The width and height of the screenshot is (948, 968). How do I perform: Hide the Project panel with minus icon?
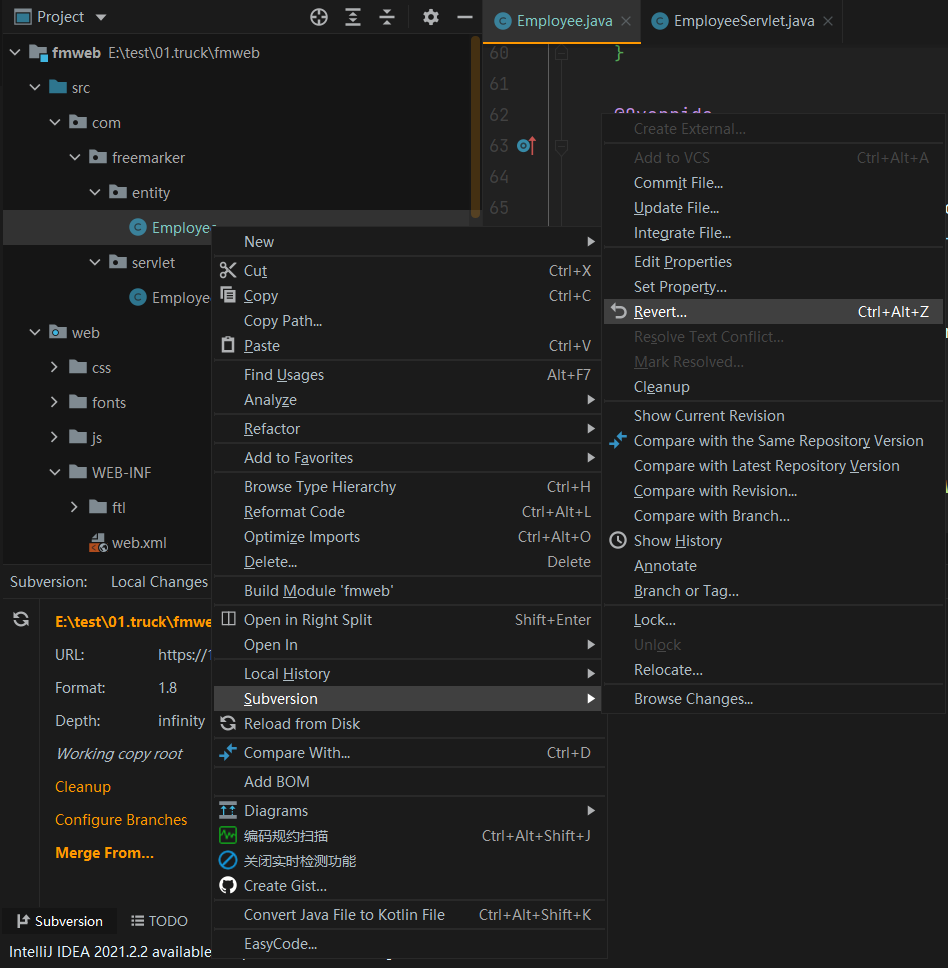coord(465,17)
